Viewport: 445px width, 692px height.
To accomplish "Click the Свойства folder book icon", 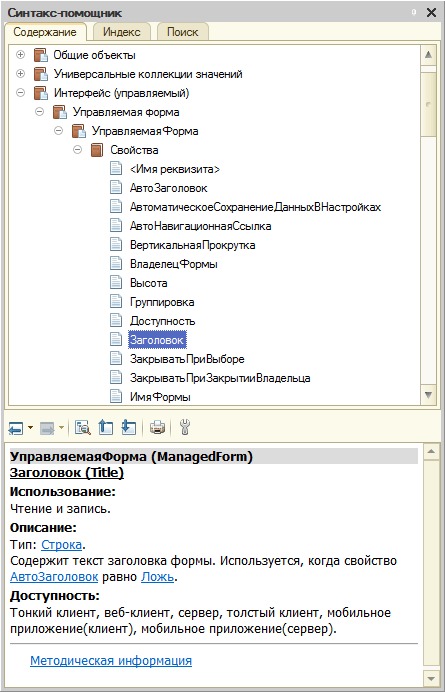I will click(97, 150).
